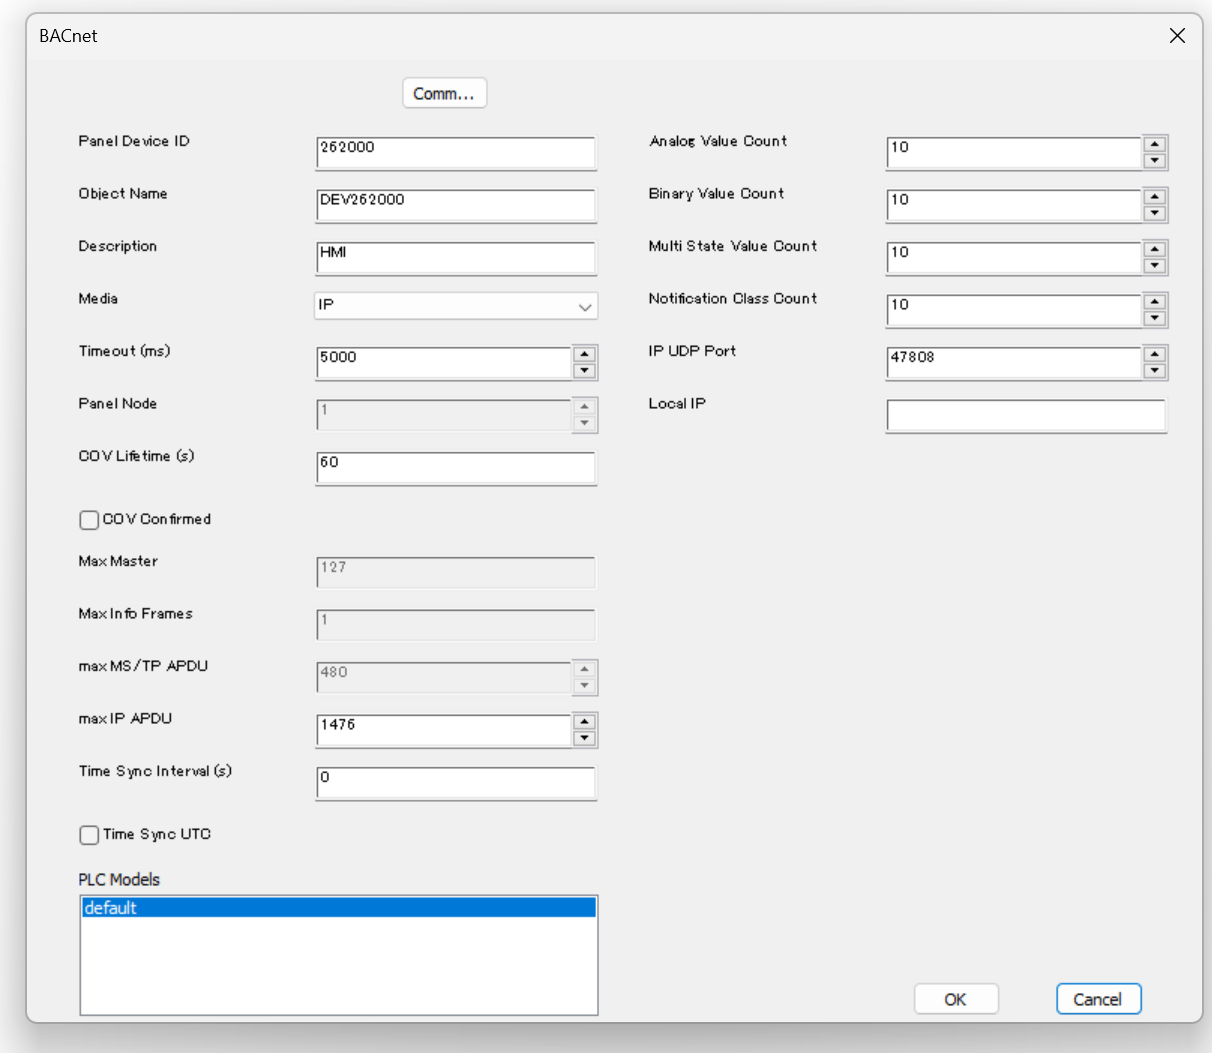Decrease Multi State Value Count down arrow
1212x1053 pixels.
coord(1155,266)
